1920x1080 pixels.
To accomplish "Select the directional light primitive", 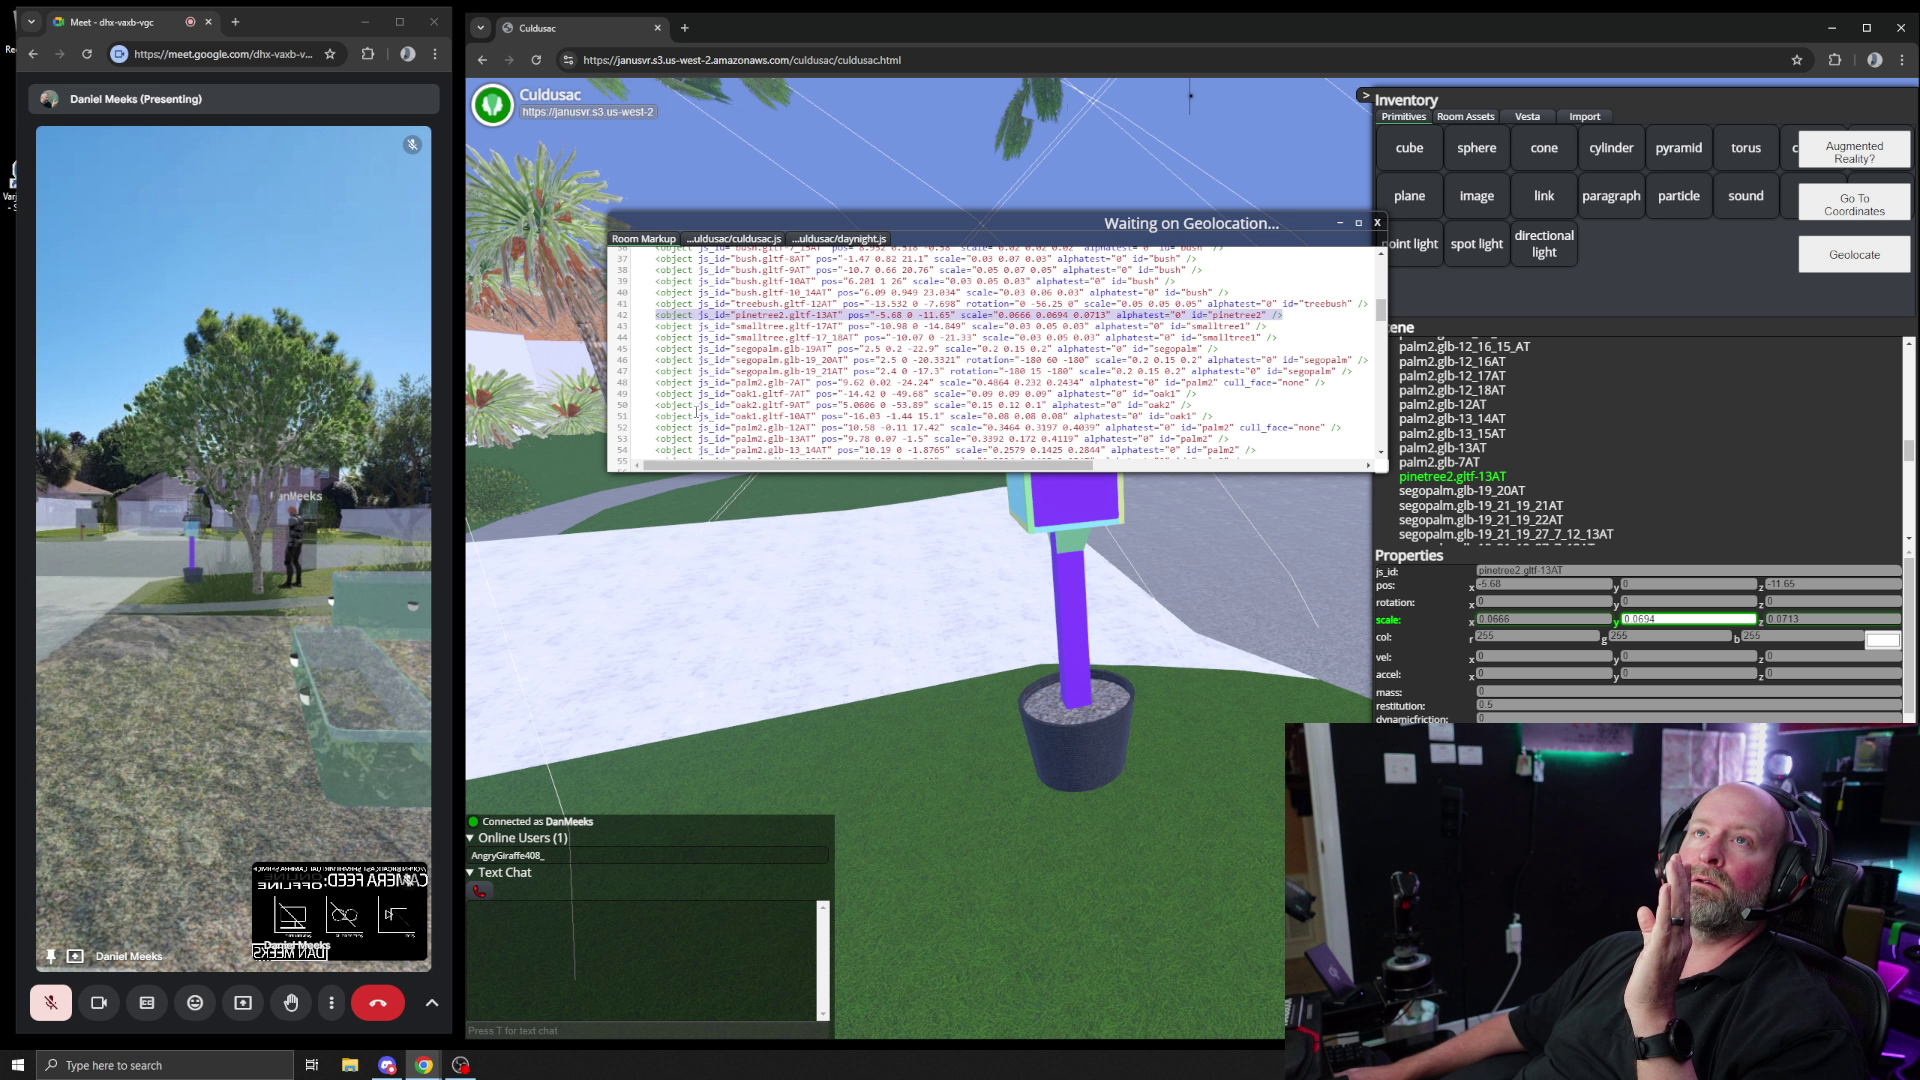I will coord(1544,243).
